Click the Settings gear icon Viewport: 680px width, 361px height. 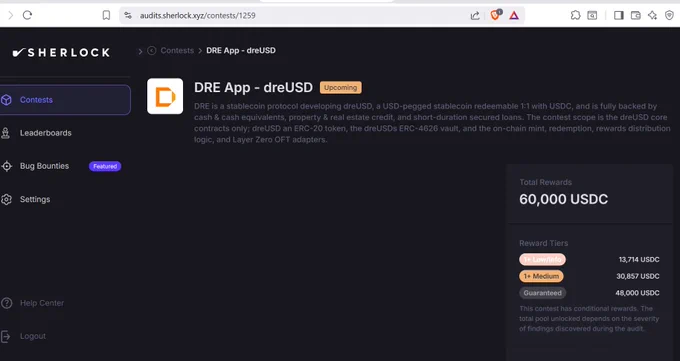(x=6, y=199)
